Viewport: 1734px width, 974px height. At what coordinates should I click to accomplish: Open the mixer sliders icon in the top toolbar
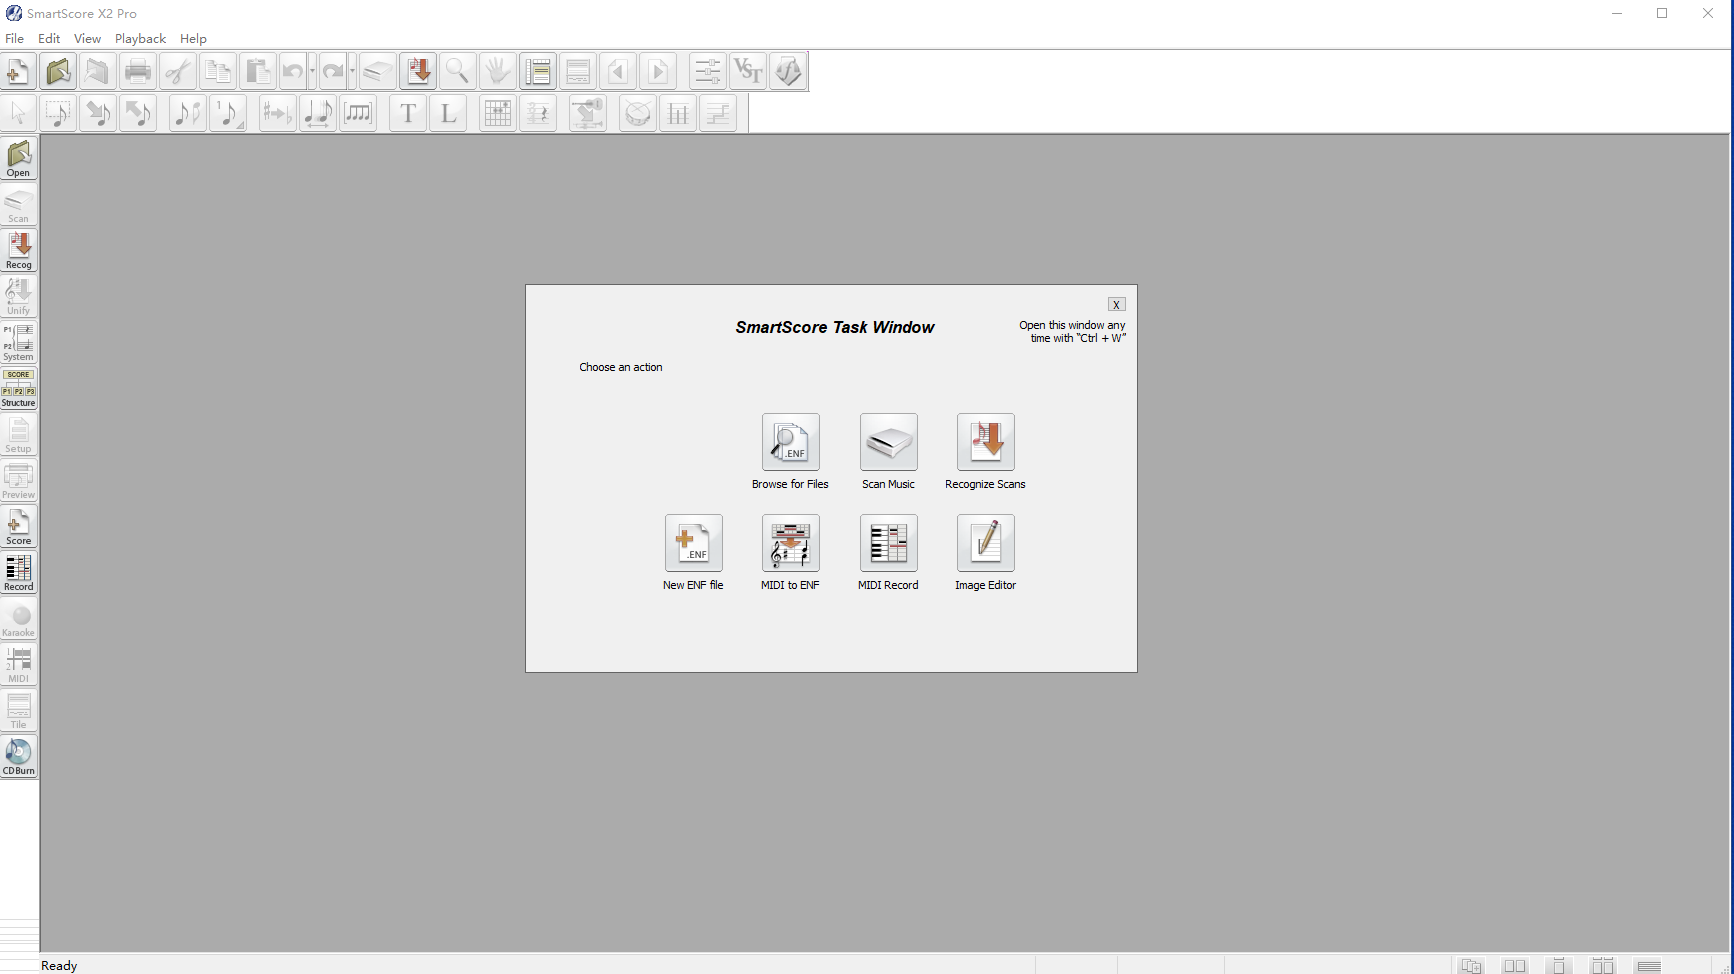coord(708,71)
